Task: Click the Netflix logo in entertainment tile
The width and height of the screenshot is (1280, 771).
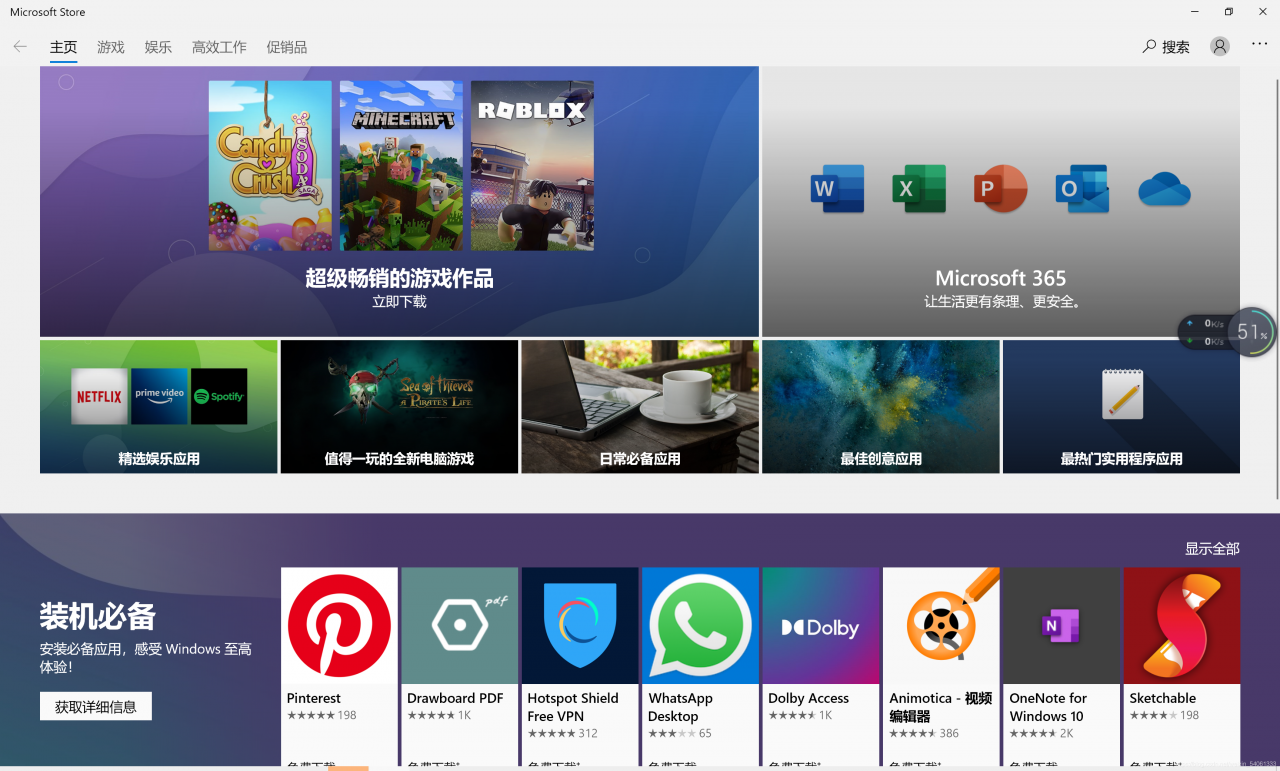Action: [99, 396]
